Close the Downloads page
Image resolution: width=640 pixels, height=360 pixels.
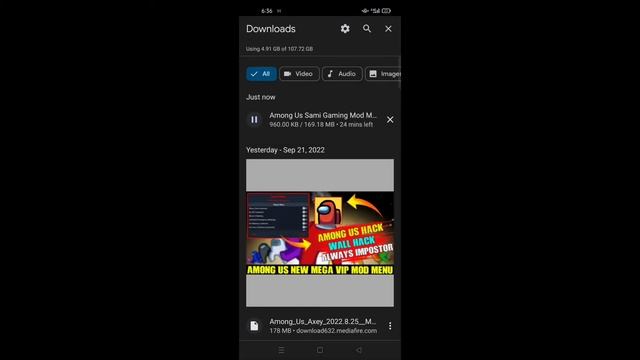(388, 29)
